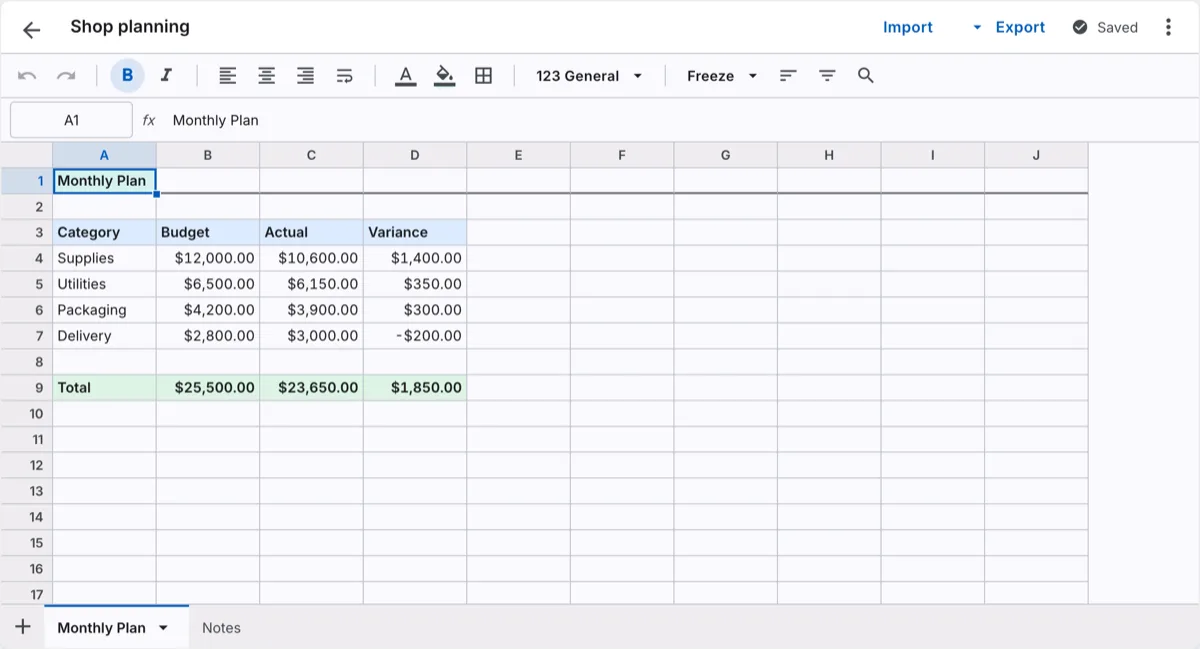
Task: Open the three-dot more options menu
Action: [x=1168, y=28]
